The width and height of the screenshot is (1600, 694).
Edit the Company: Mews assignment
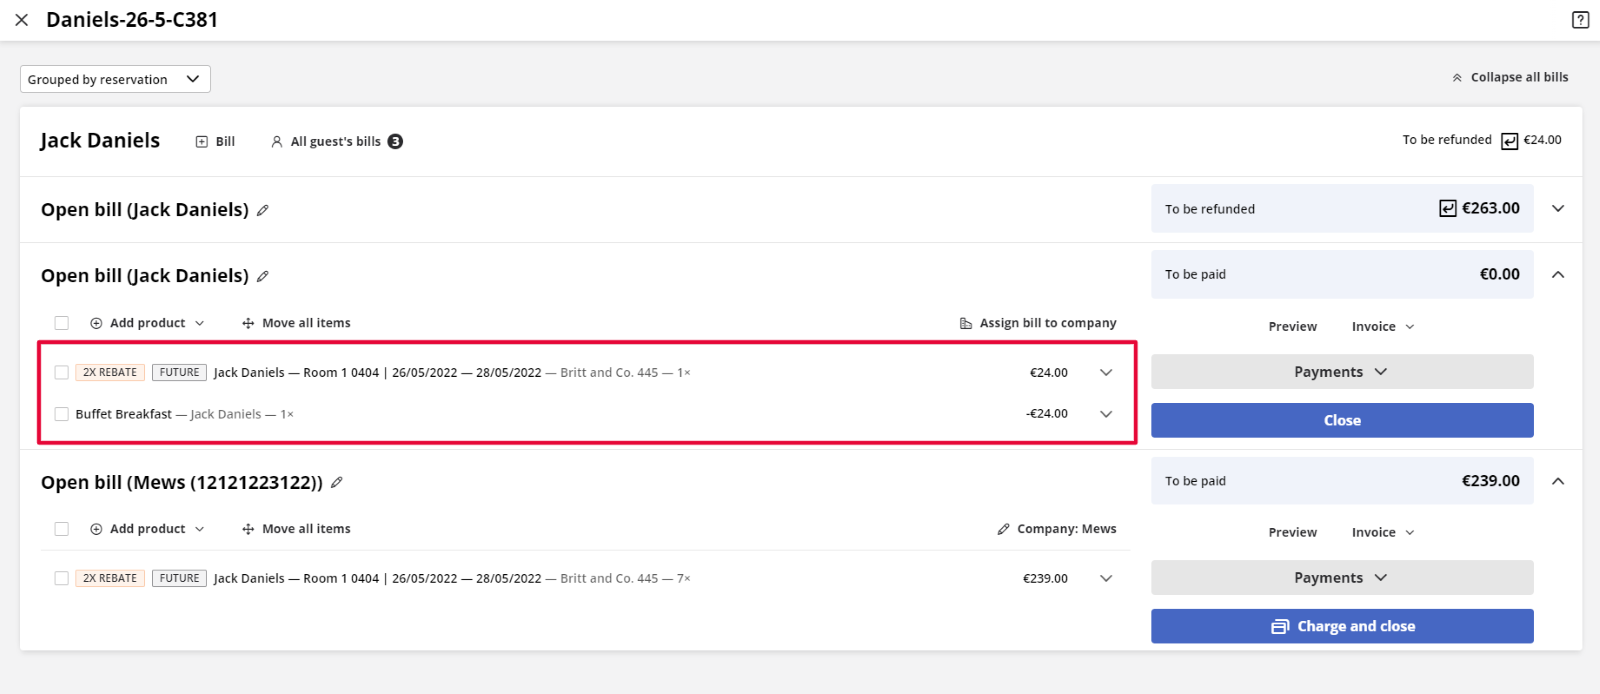(x=1057, y=529)
